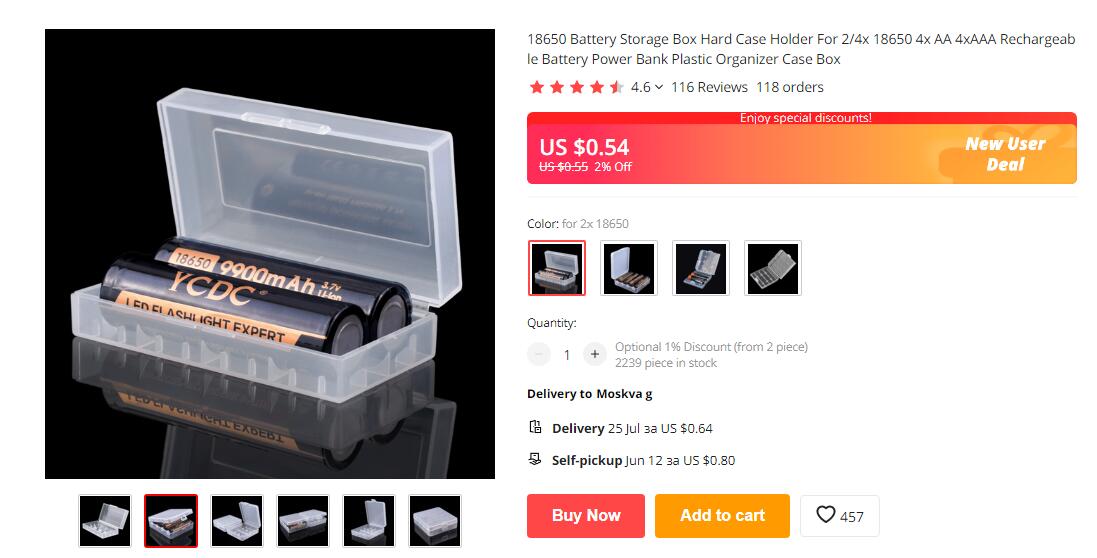Viewport: 1097px width, 558px height.
Task: Click the Add to cart button
Action: tap(722, 516)
